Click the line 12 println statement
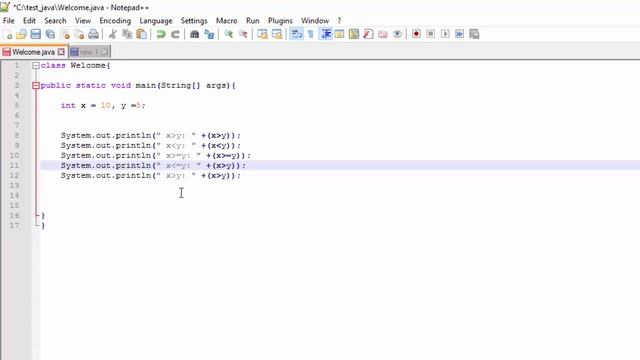Viewport: 640px width, 360px height. 151,176
